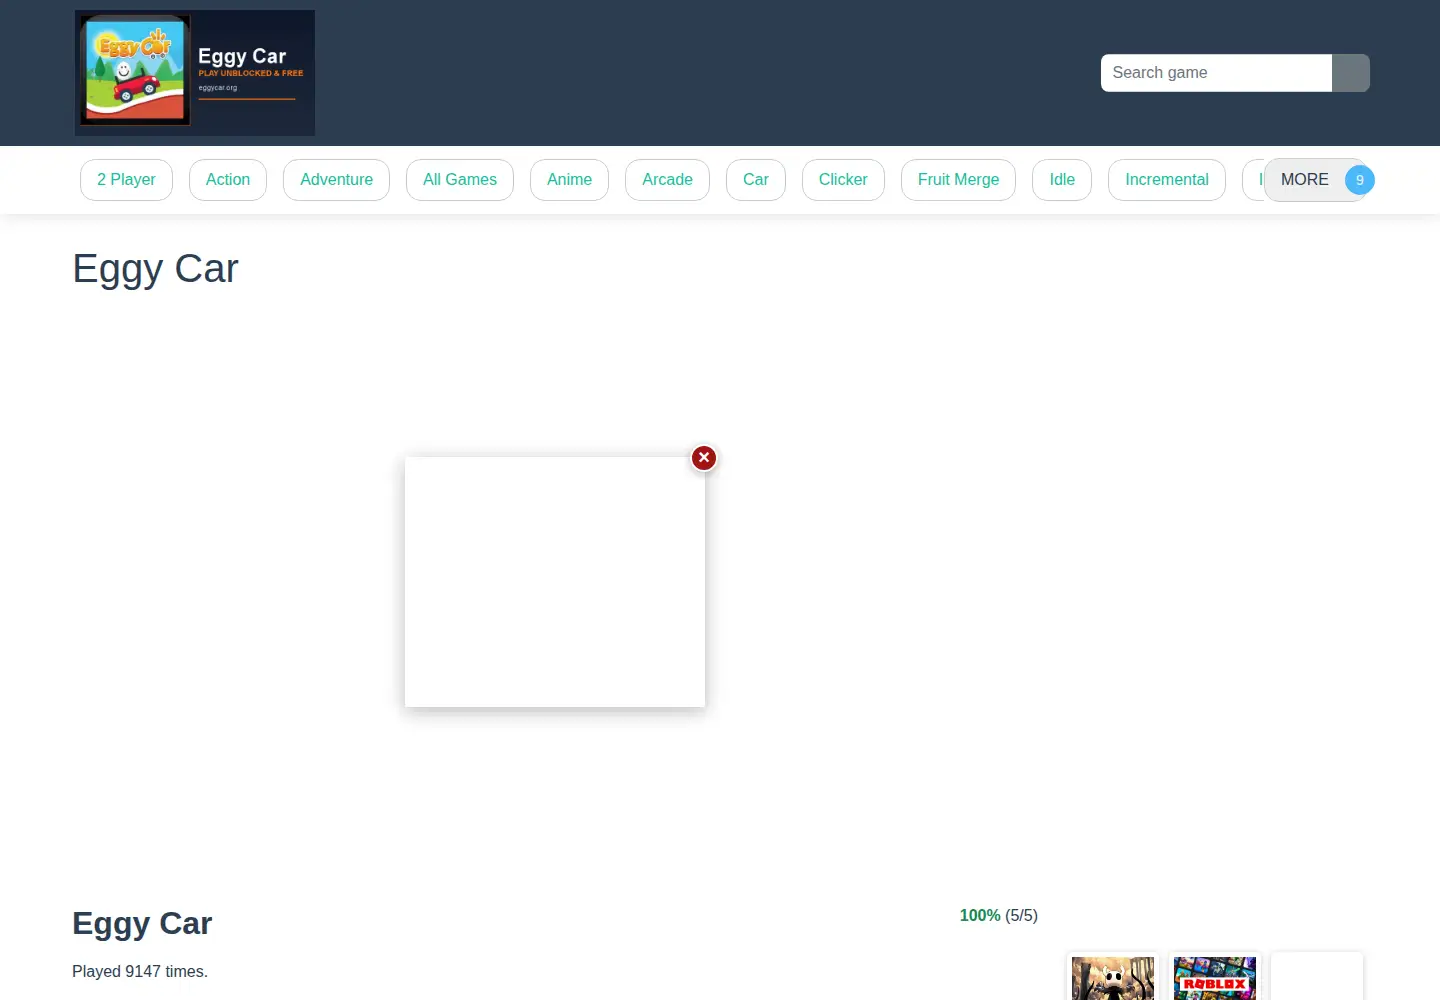This screenshot has height=1000, width=1440.
Task: Close the popup with red X button
Action: click(x=704, y=458)
